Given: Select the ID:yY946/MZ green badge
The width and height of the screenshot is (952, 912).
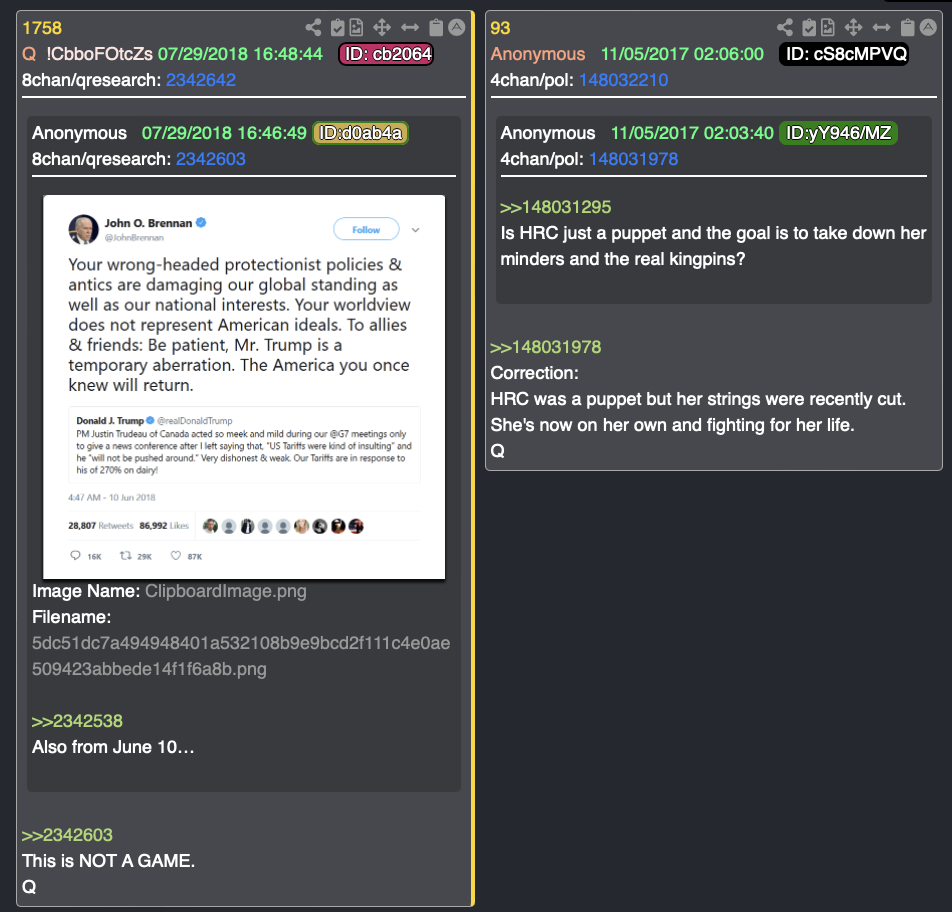Looking at the screenshot, I should pyautogui.click(x=838, y=133).
